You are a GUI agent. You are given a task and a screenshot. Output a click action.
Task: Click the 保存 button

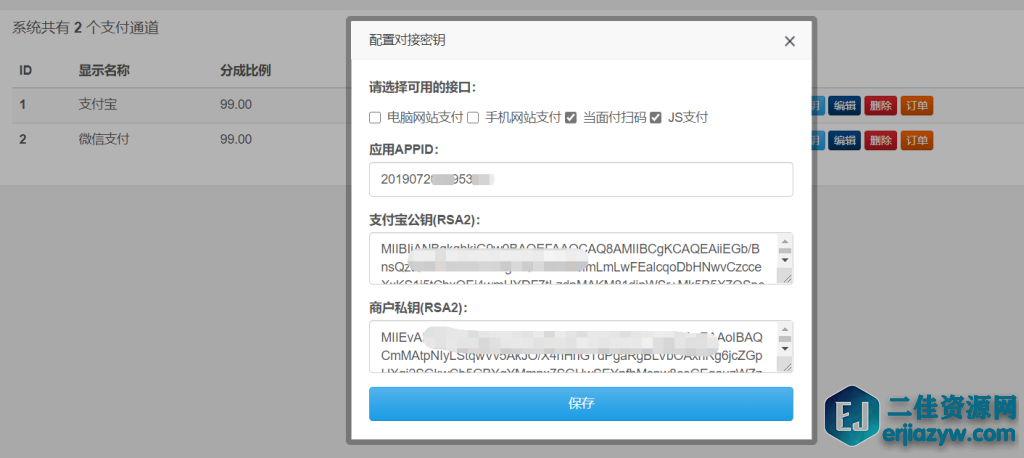(581, 404)
